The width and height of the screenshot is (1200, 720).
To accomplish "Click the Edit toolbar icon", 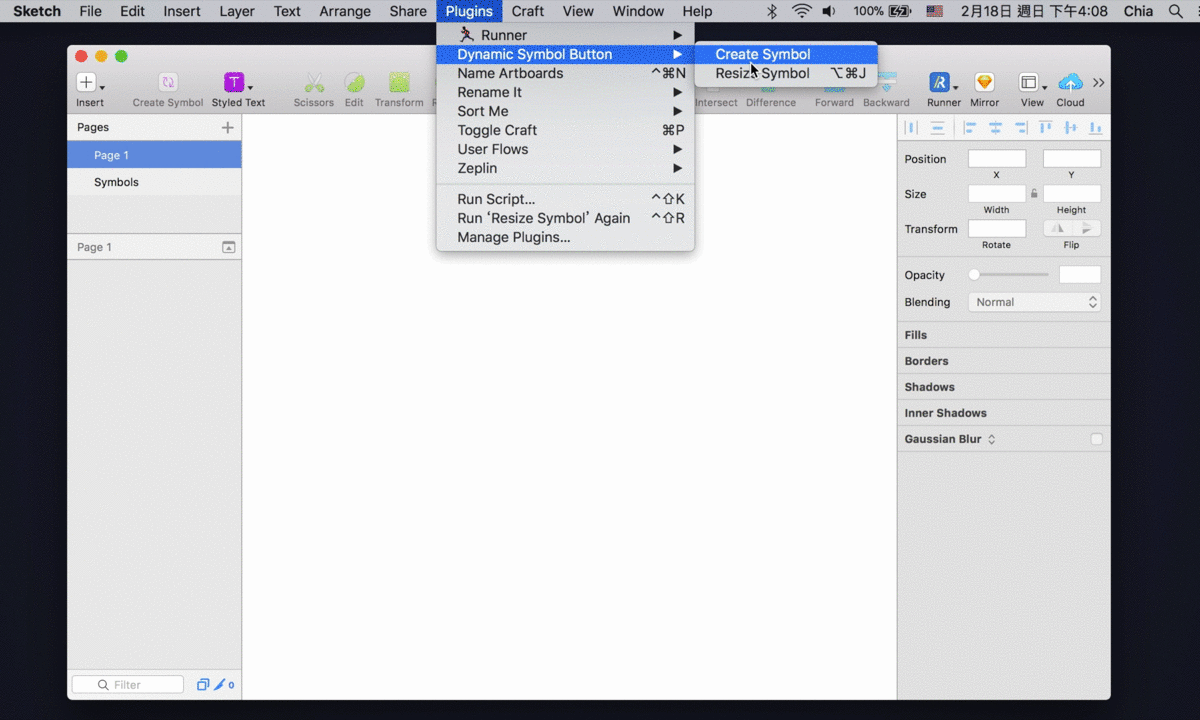I will 354,83.
